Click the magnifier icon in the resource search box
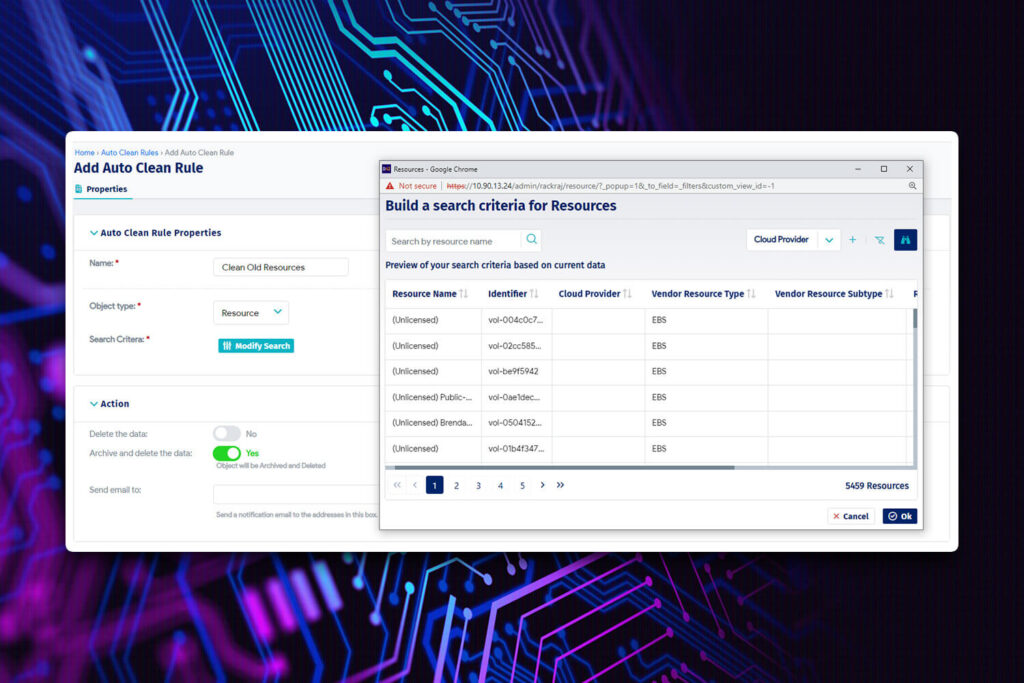This screenshot has height=683, width=1024. coord(531,240)
